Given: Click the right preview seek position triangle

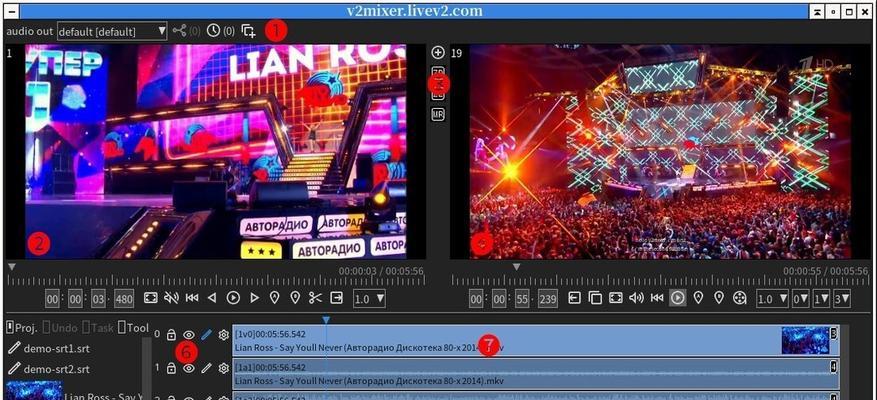Looking at the screenshot, I should click(517, 267).
